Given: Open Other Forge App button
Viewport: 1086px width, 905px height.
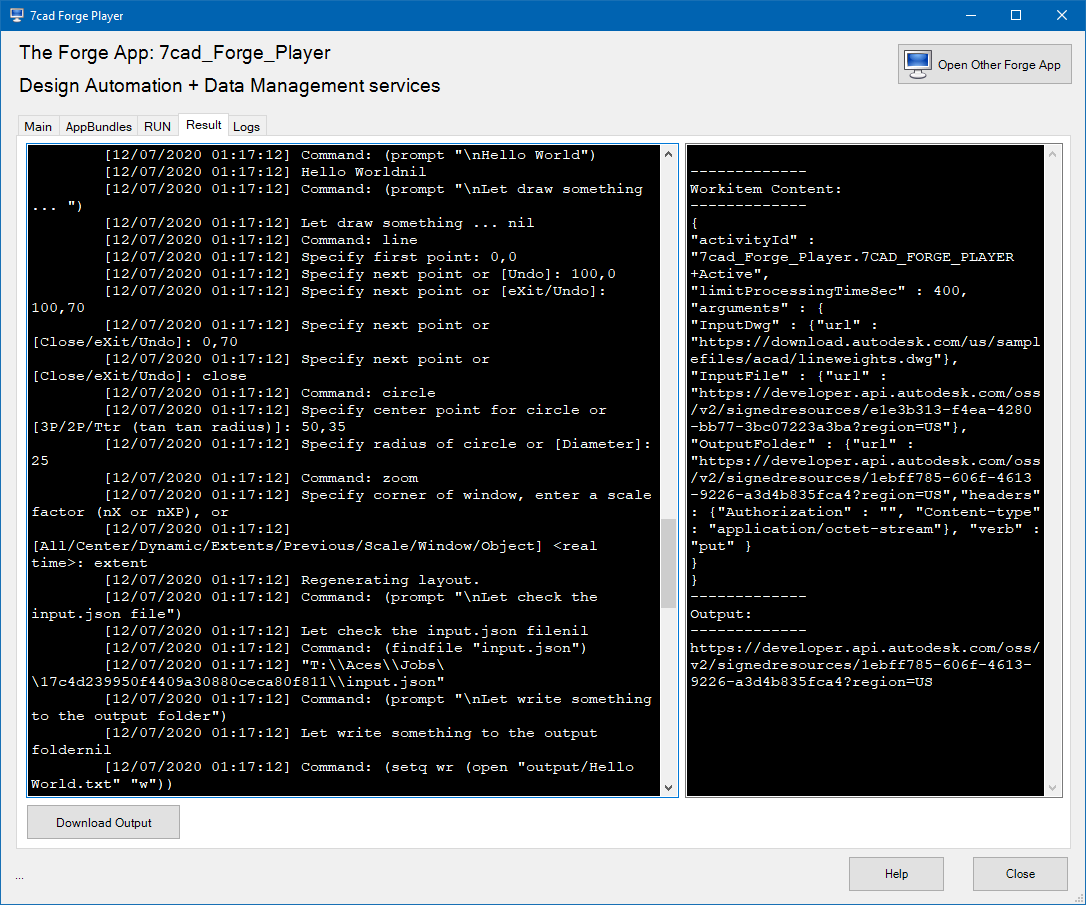Looking at the screenshot, I should (984, 65).
